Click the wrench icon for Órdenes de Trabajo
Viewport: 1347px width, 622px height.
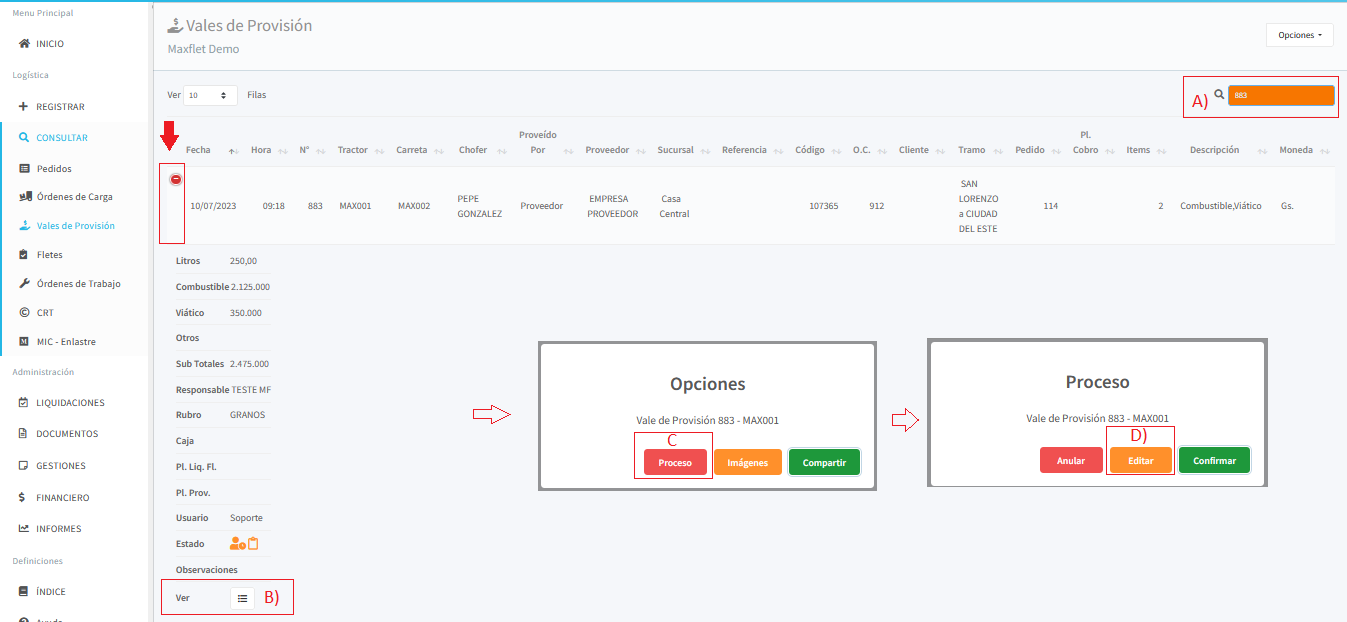click(x=25, y=284)
